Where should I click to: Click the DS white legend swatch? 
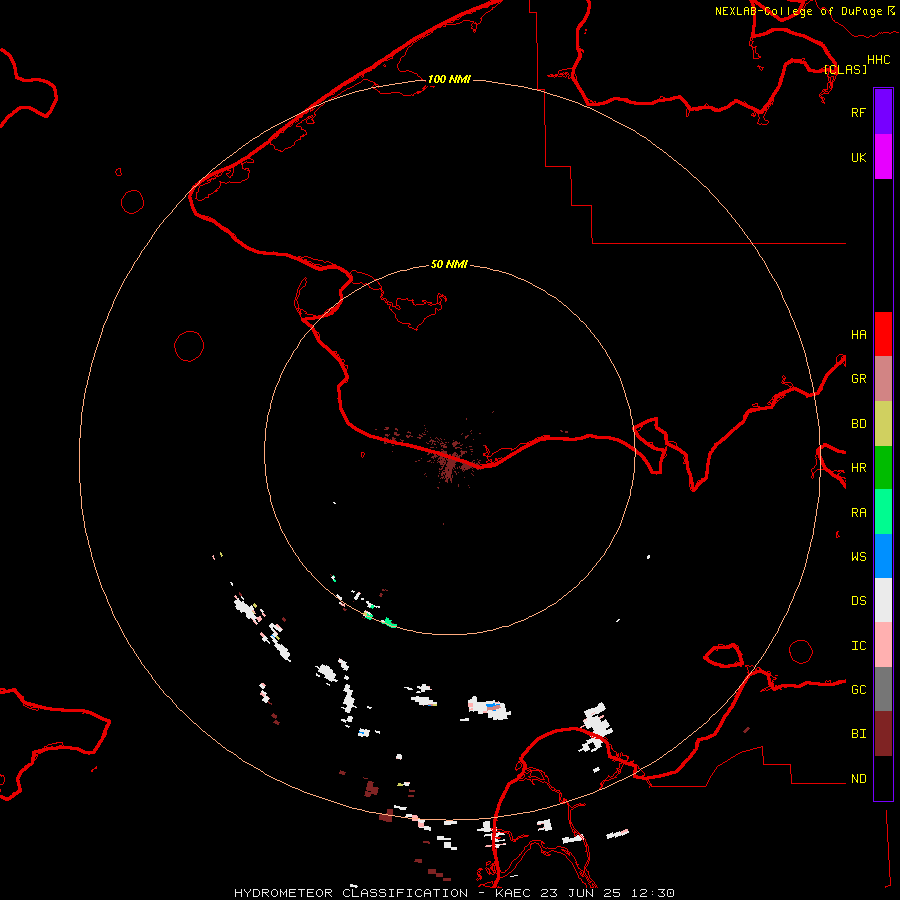(x=883, y=600)
